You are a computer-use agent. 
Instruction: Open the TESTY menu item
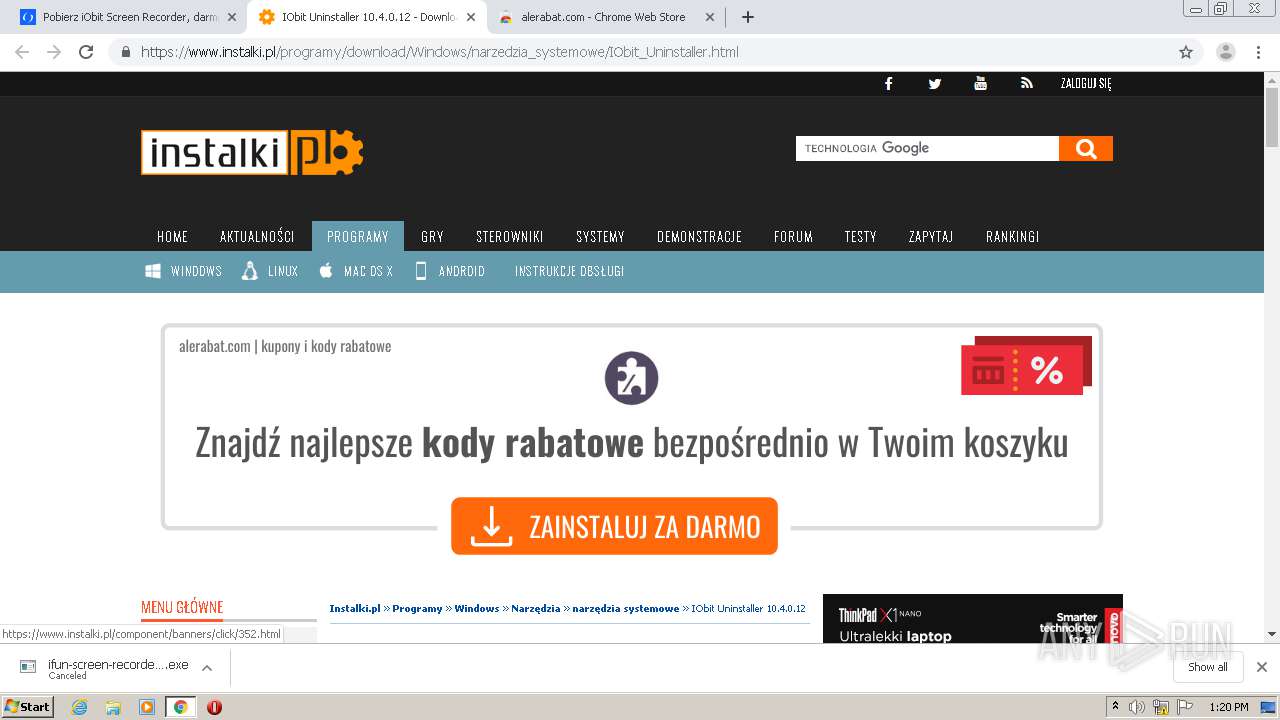pyautogui.click(x=860, y=237)
